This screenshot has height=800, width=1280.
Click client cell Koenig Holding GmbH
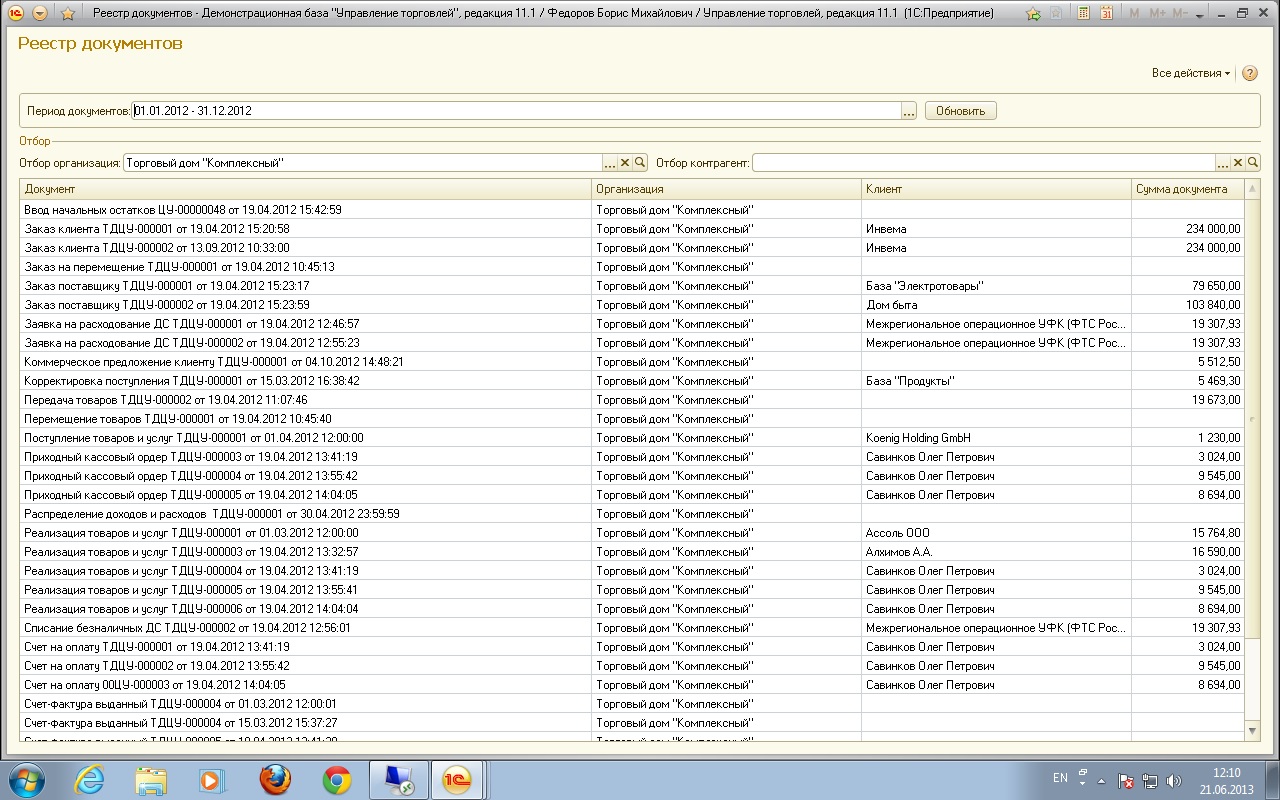[996, 438]
